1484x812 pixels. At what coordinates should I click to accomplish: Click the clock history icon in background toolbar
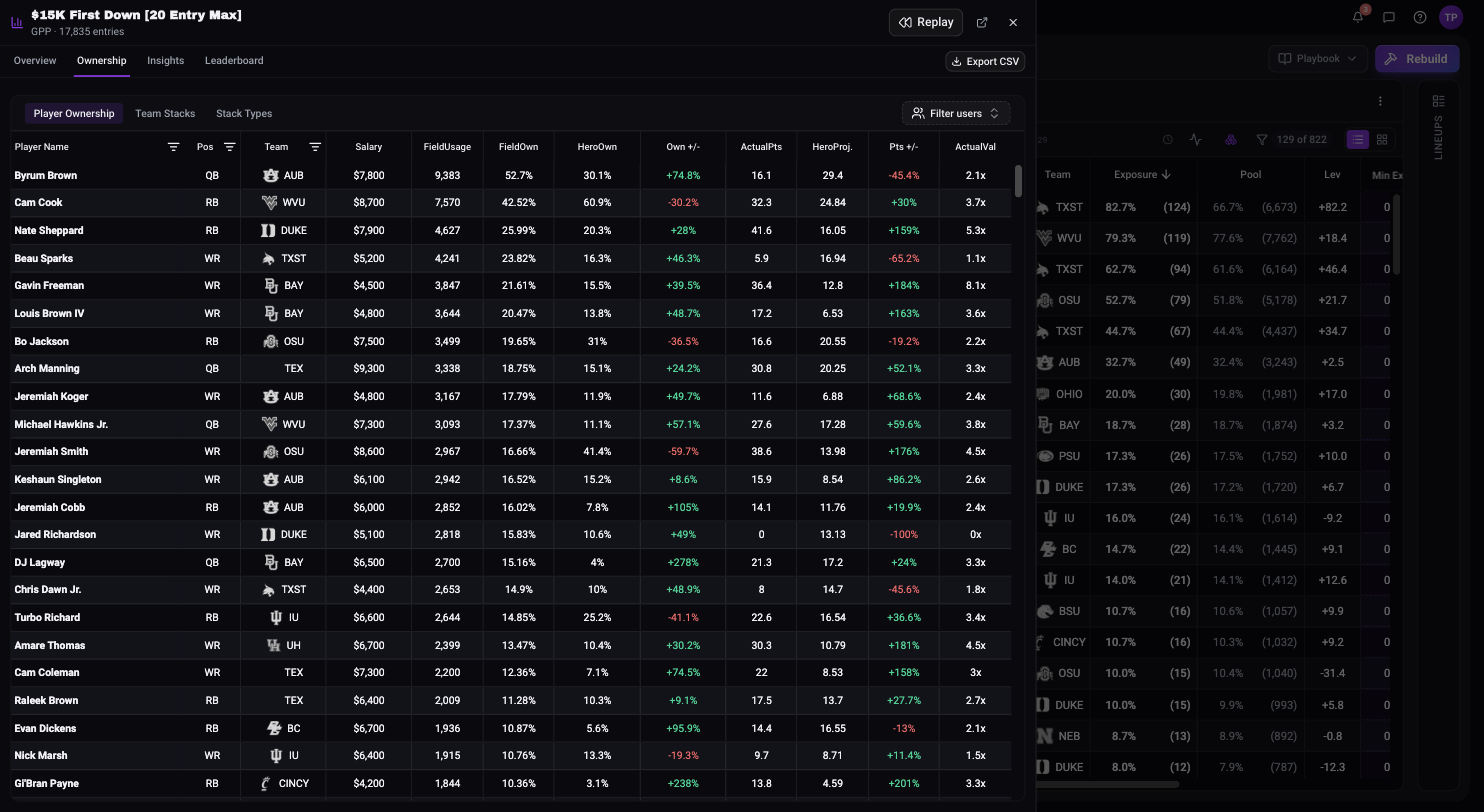pos(1167,140)
